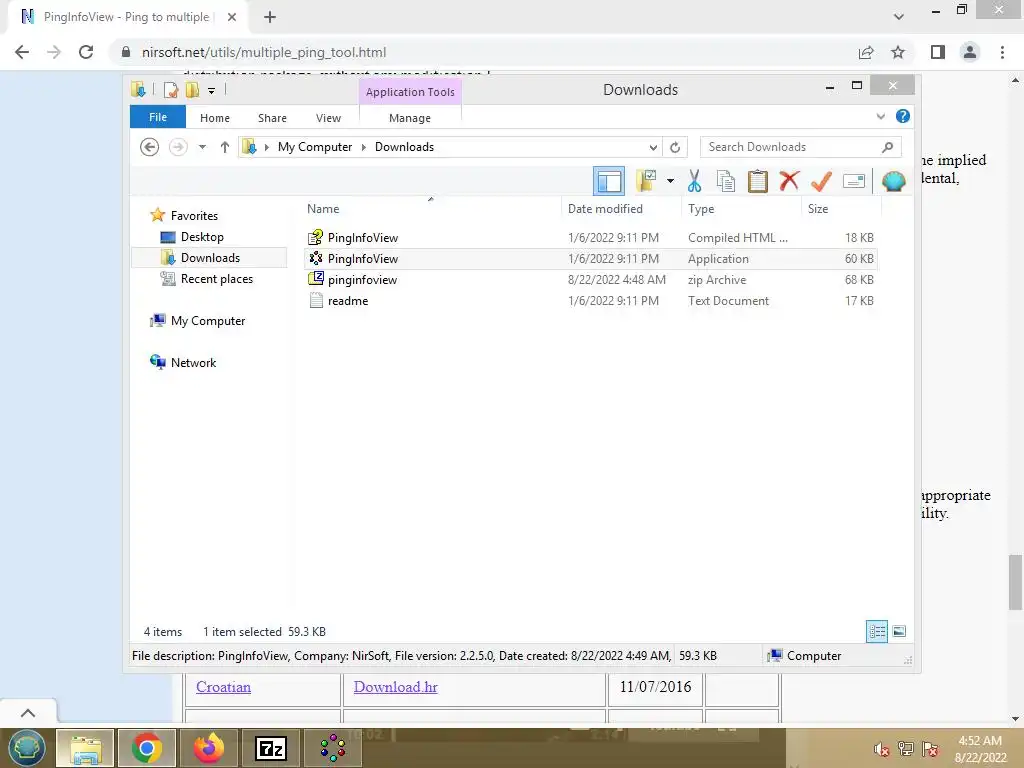Open the Chrome profile avatar
1024x768 pixels.
[970, 52]
